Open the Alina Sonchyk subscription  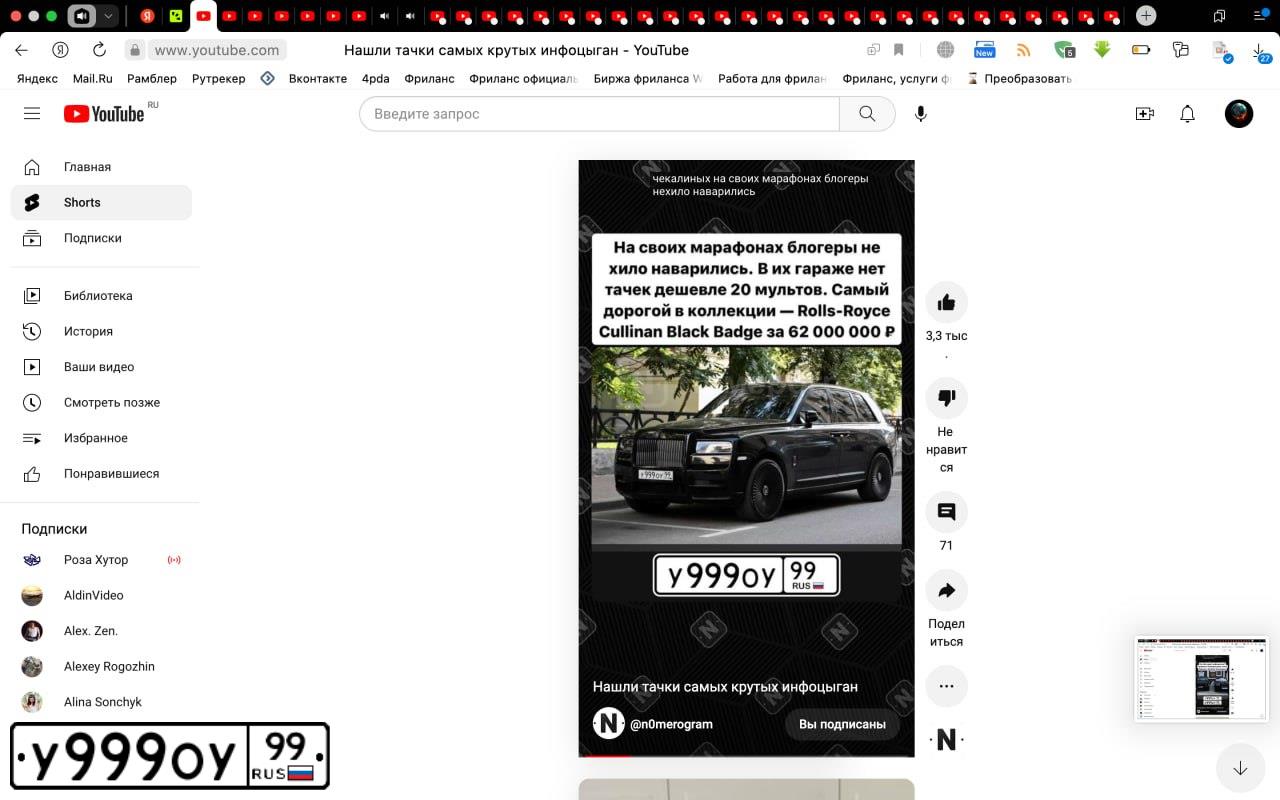[100, 702]
